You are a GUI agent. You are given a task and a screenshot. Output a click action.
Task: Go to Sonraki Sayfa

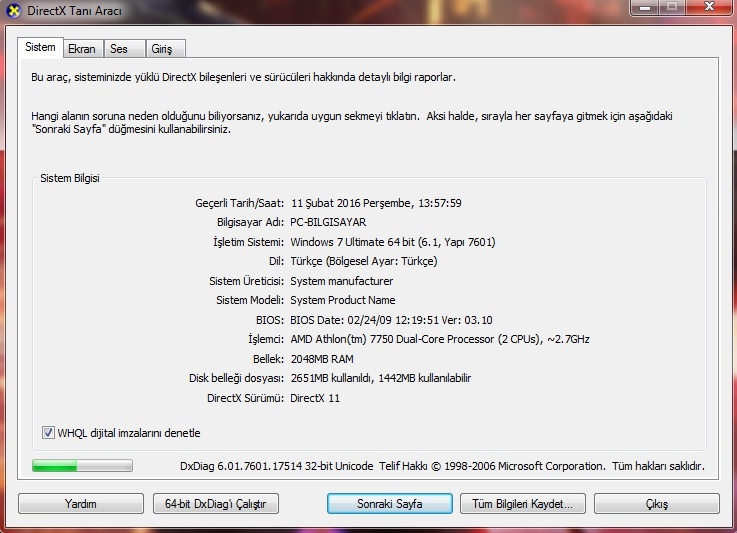pyautogui.click(x=390, y=504)
